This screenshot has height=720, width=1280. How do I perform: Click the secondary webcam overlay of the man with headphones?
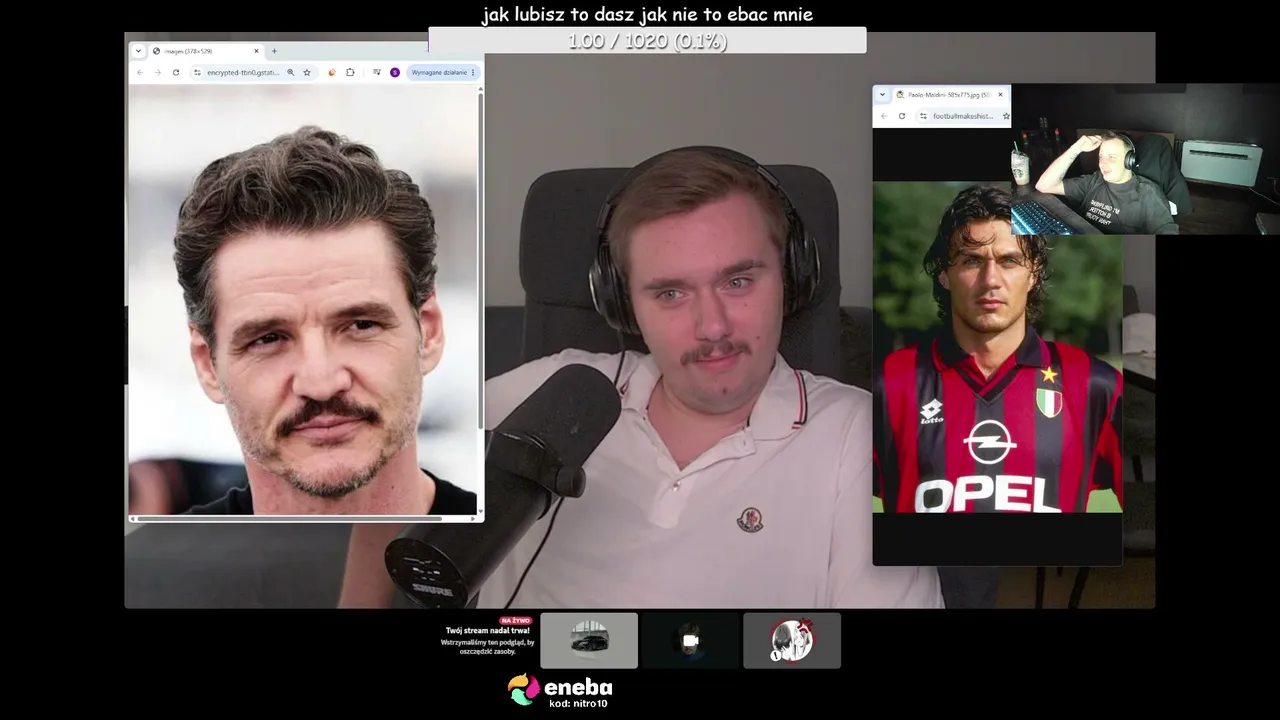[x=1145, y=159]
